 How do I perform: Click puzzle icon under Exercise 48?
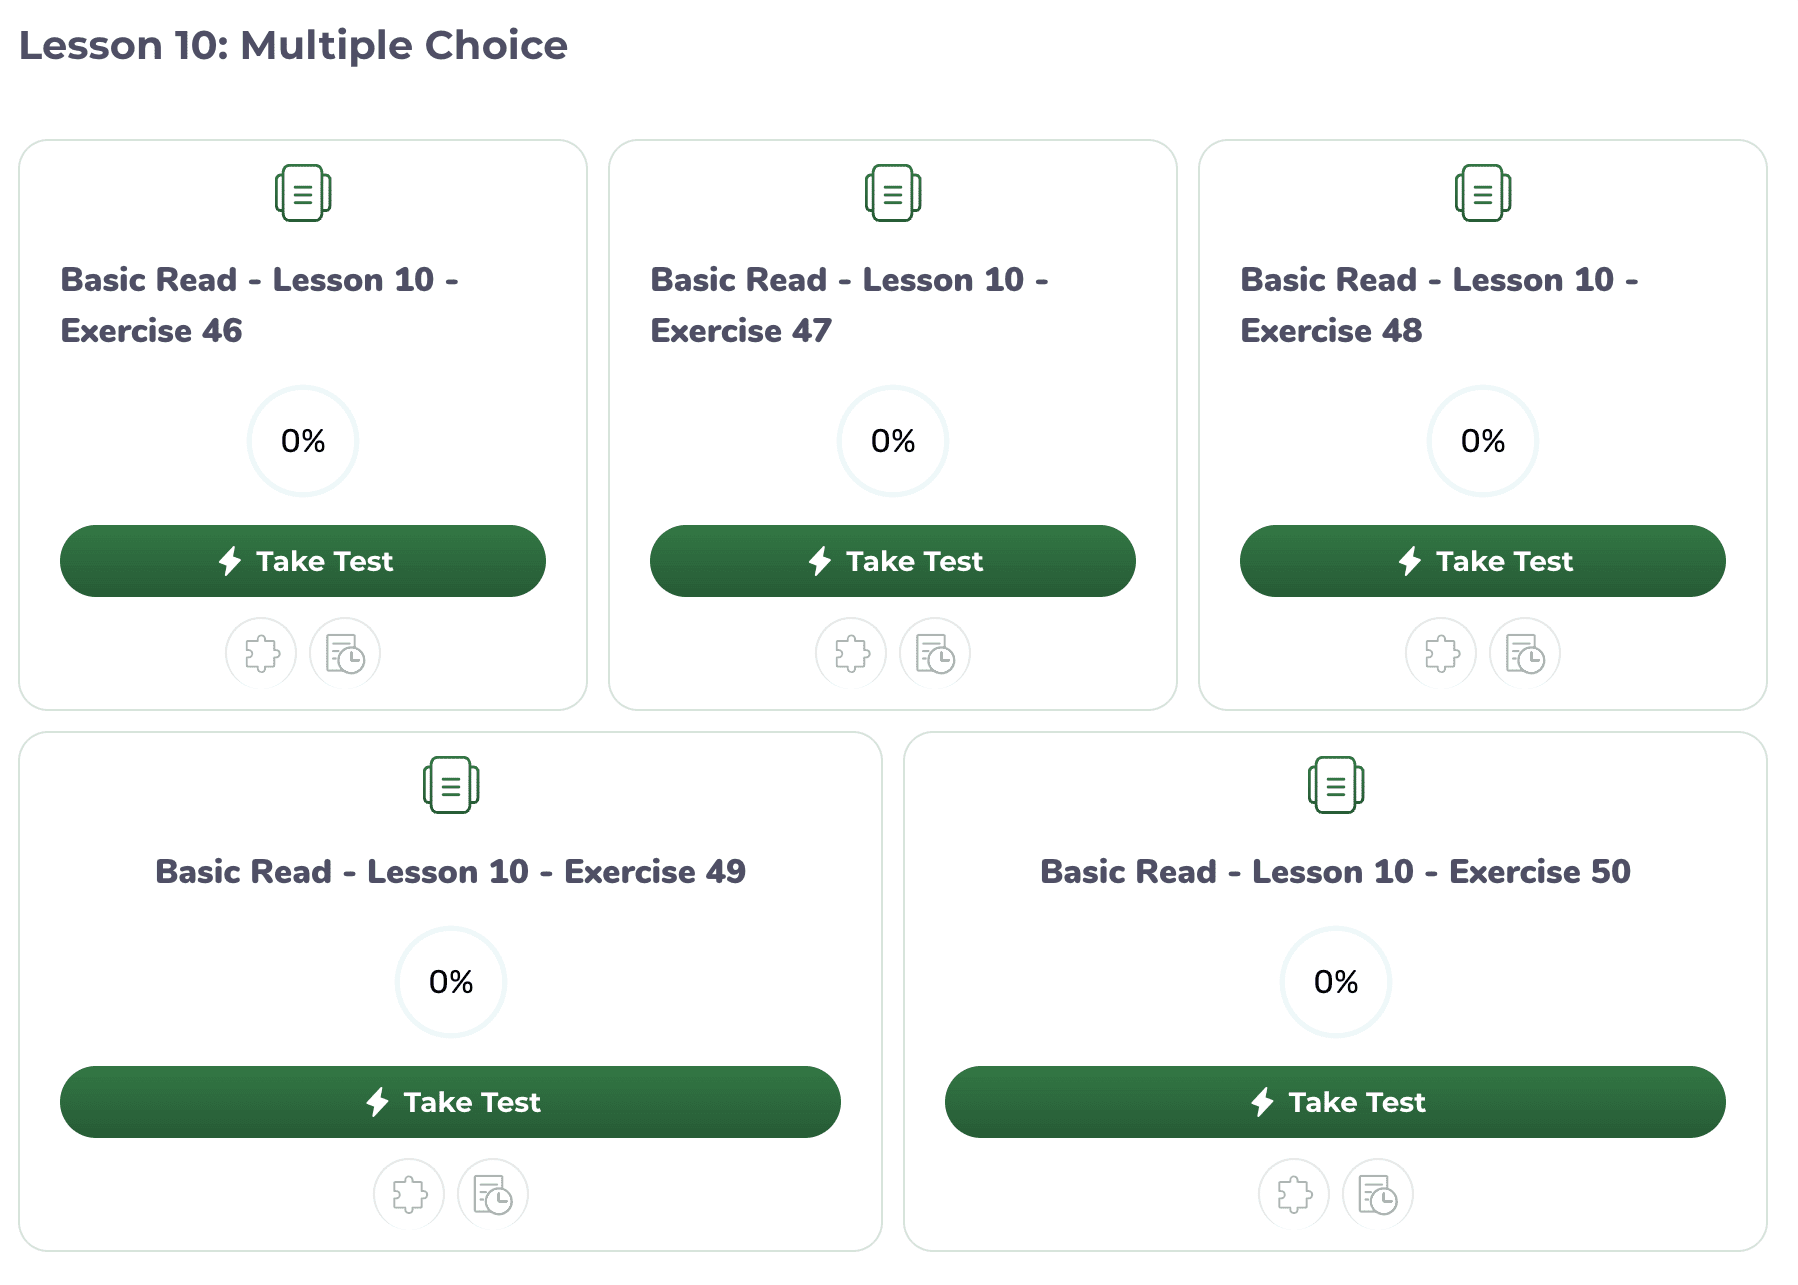[1441, 654]
